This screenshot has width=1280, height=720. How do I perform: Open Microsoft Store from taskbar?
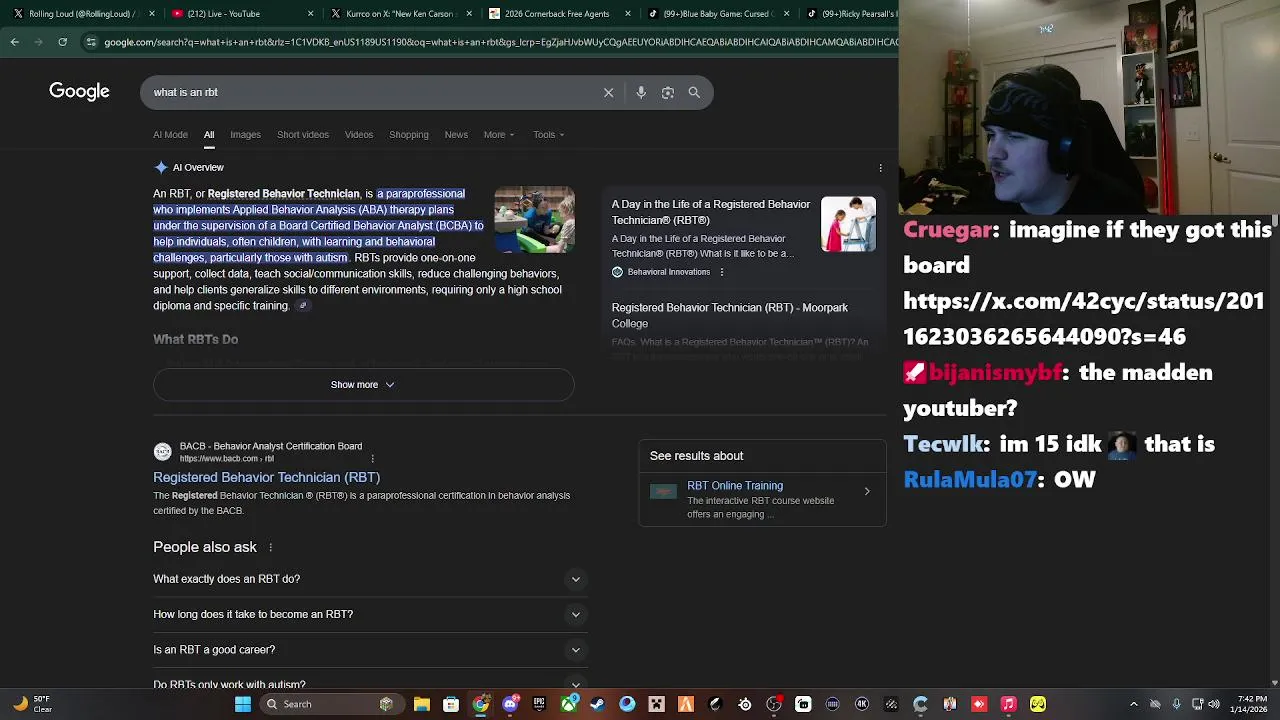451,704
